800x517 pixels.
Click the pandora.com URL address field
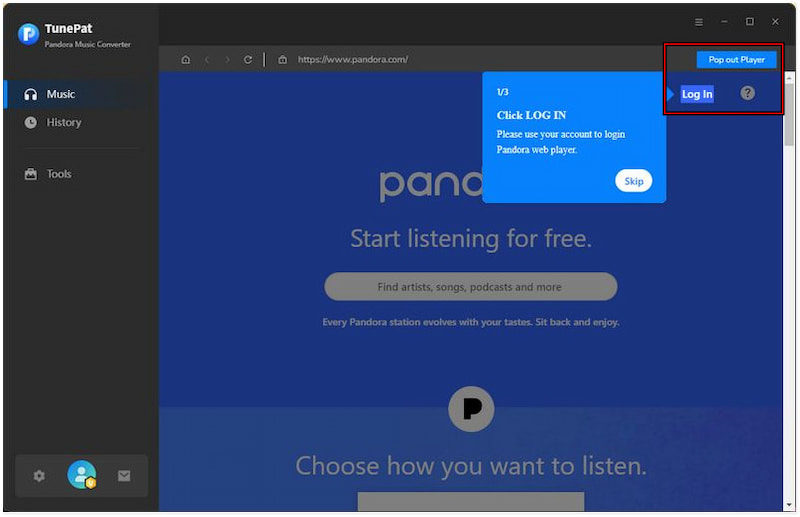(x=353, y=60)
